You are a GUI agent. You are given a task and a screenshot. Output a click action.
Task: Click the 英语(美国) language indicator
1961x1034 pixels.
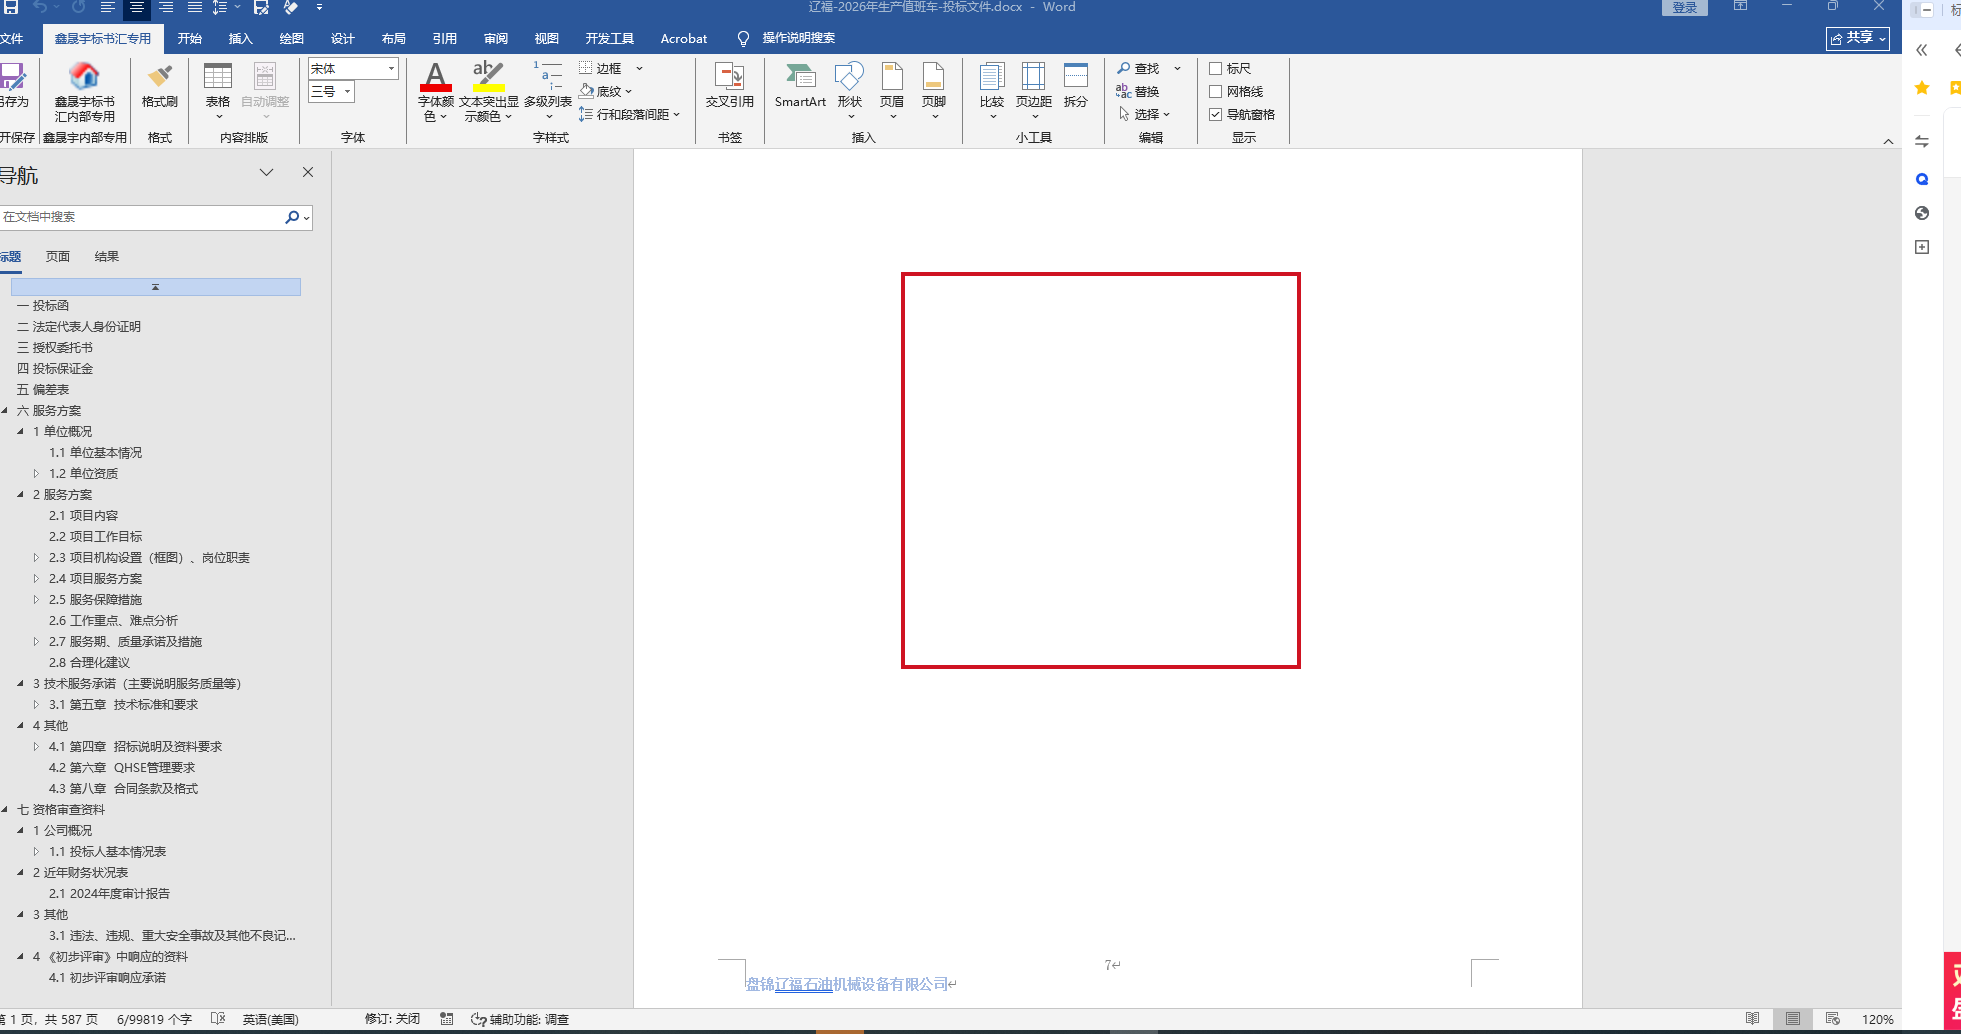[x=270, y=1019]
